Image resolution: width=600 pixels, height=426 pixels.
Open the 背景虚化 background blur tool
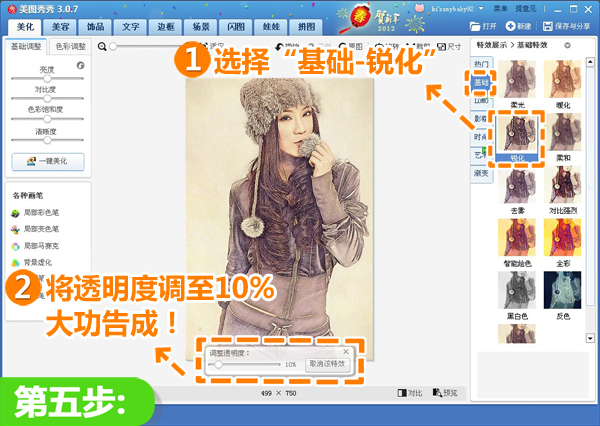pyautogui.click(x=32, y=263)
